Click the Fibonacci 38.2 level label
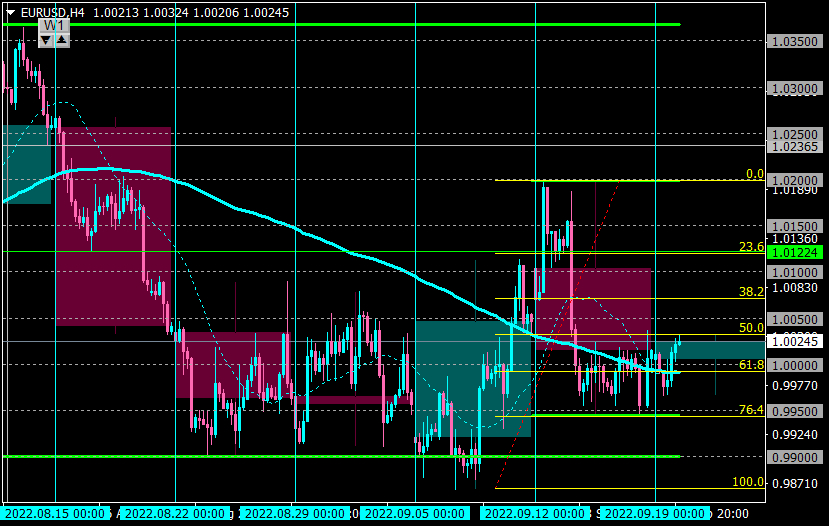The height and width of the screenshot is (526, 829). click(x=751, y=291)
